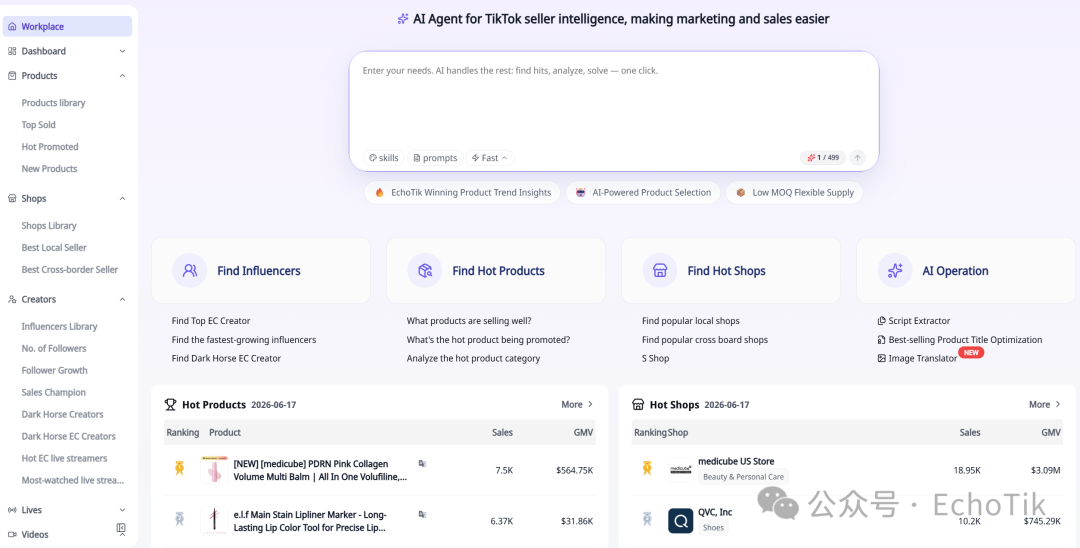1080x548 pixels.
Task: Sort Hot Products by GMV column
Action: [584, 432]
